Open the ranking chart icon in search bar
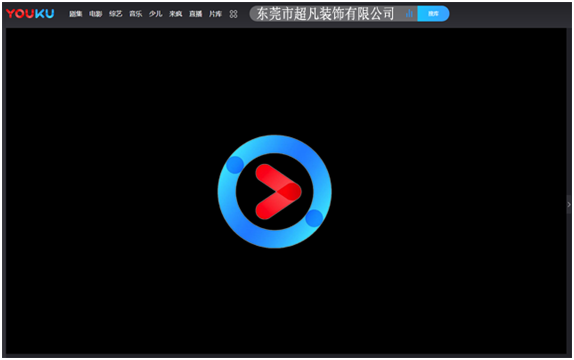This screenshot has width=574, height=360. pos(409,14)
